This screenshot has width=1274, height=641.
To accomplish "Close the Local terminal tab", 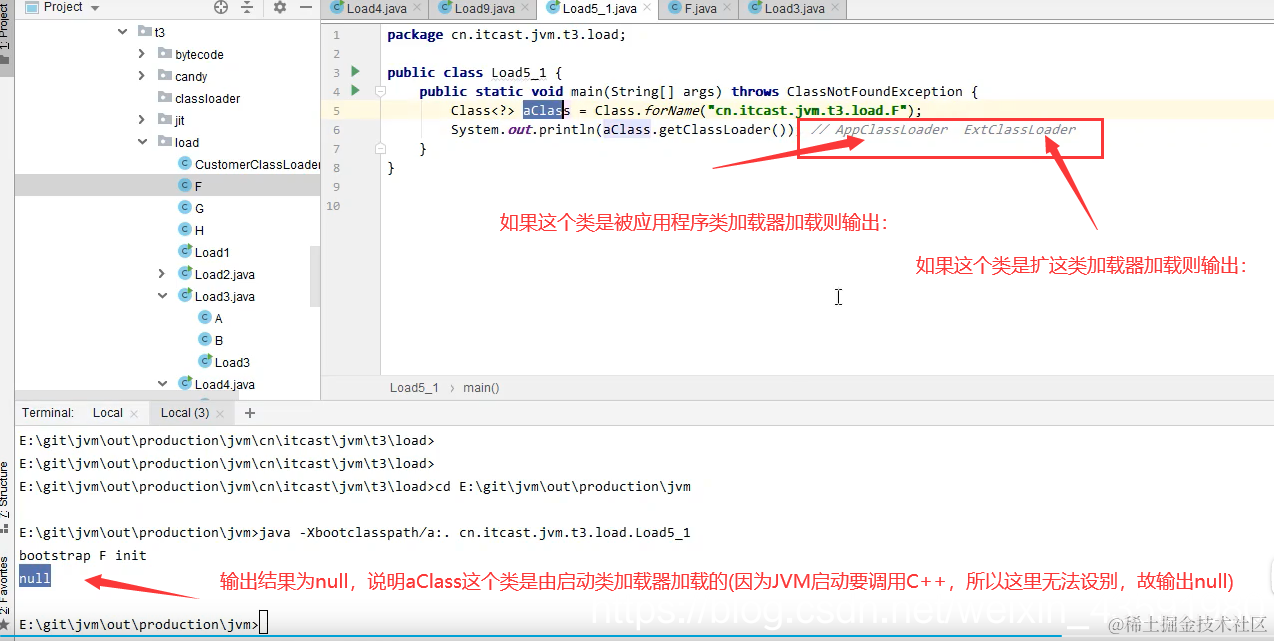I will [x=135, y=413].
